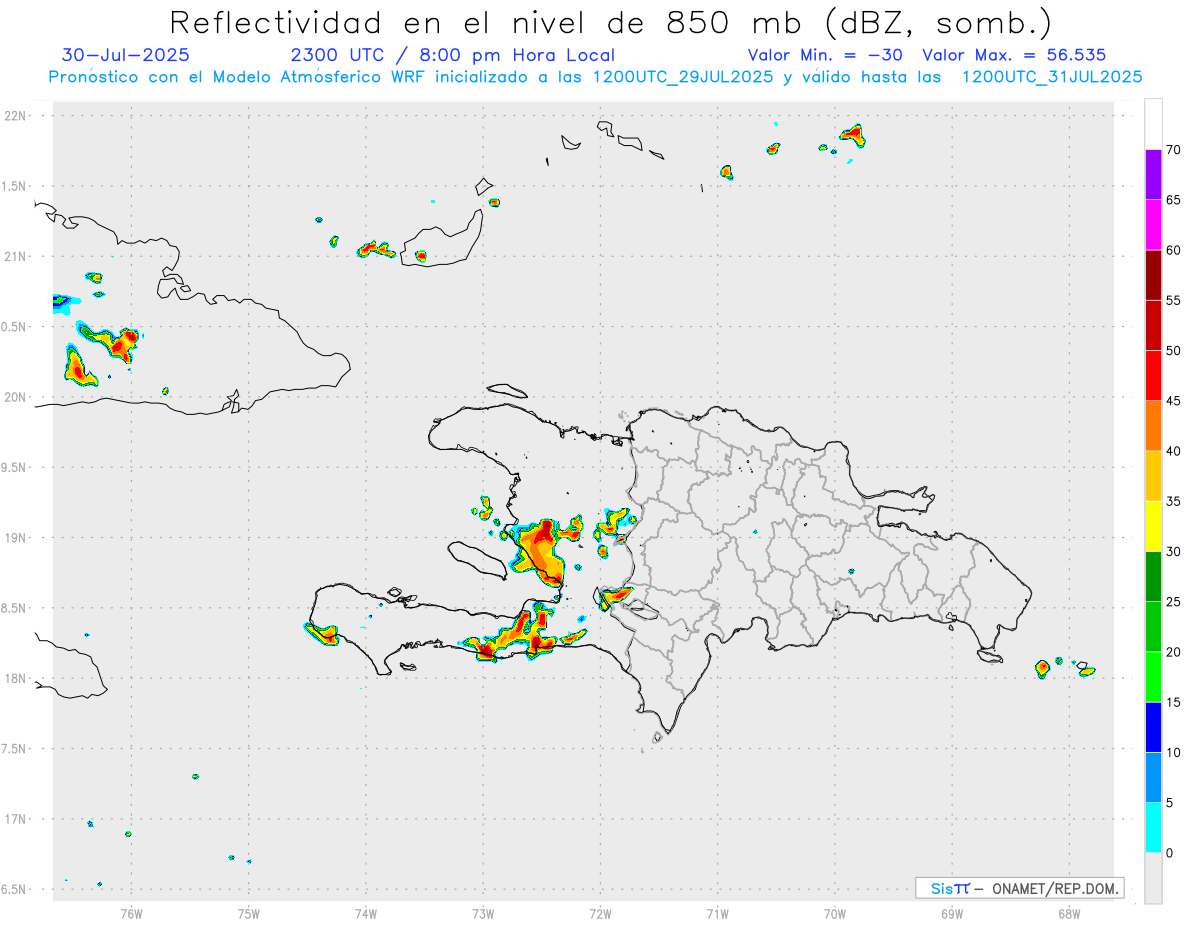Click the '74W' longitude label

point(366,913)
